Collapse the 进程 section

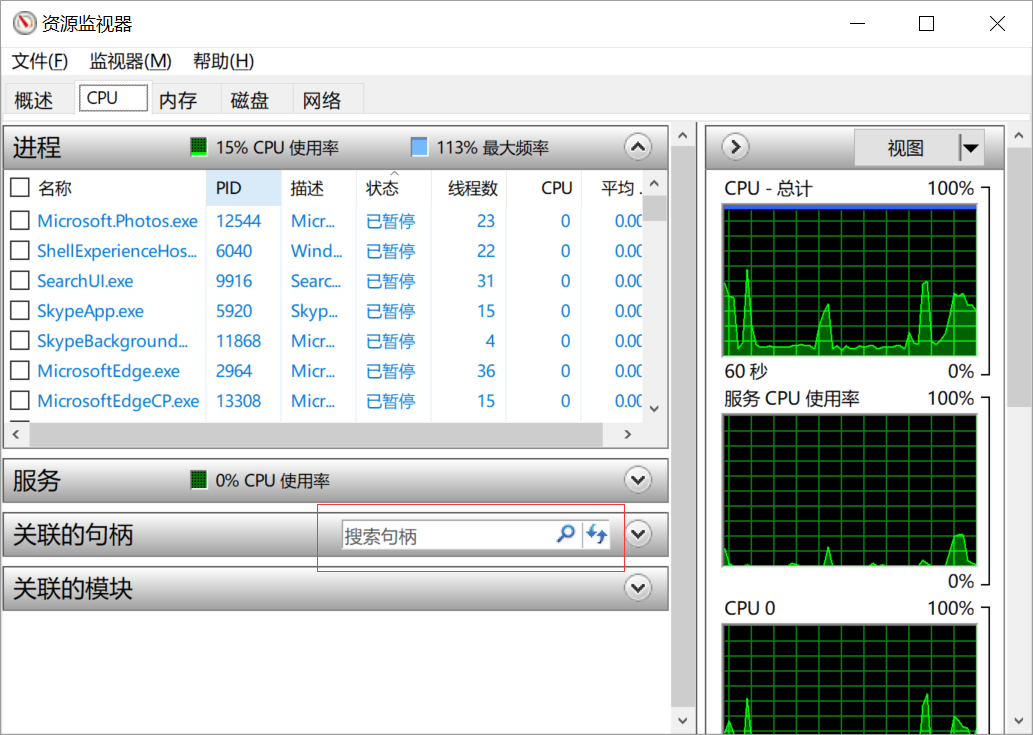[x=638, y=147]
